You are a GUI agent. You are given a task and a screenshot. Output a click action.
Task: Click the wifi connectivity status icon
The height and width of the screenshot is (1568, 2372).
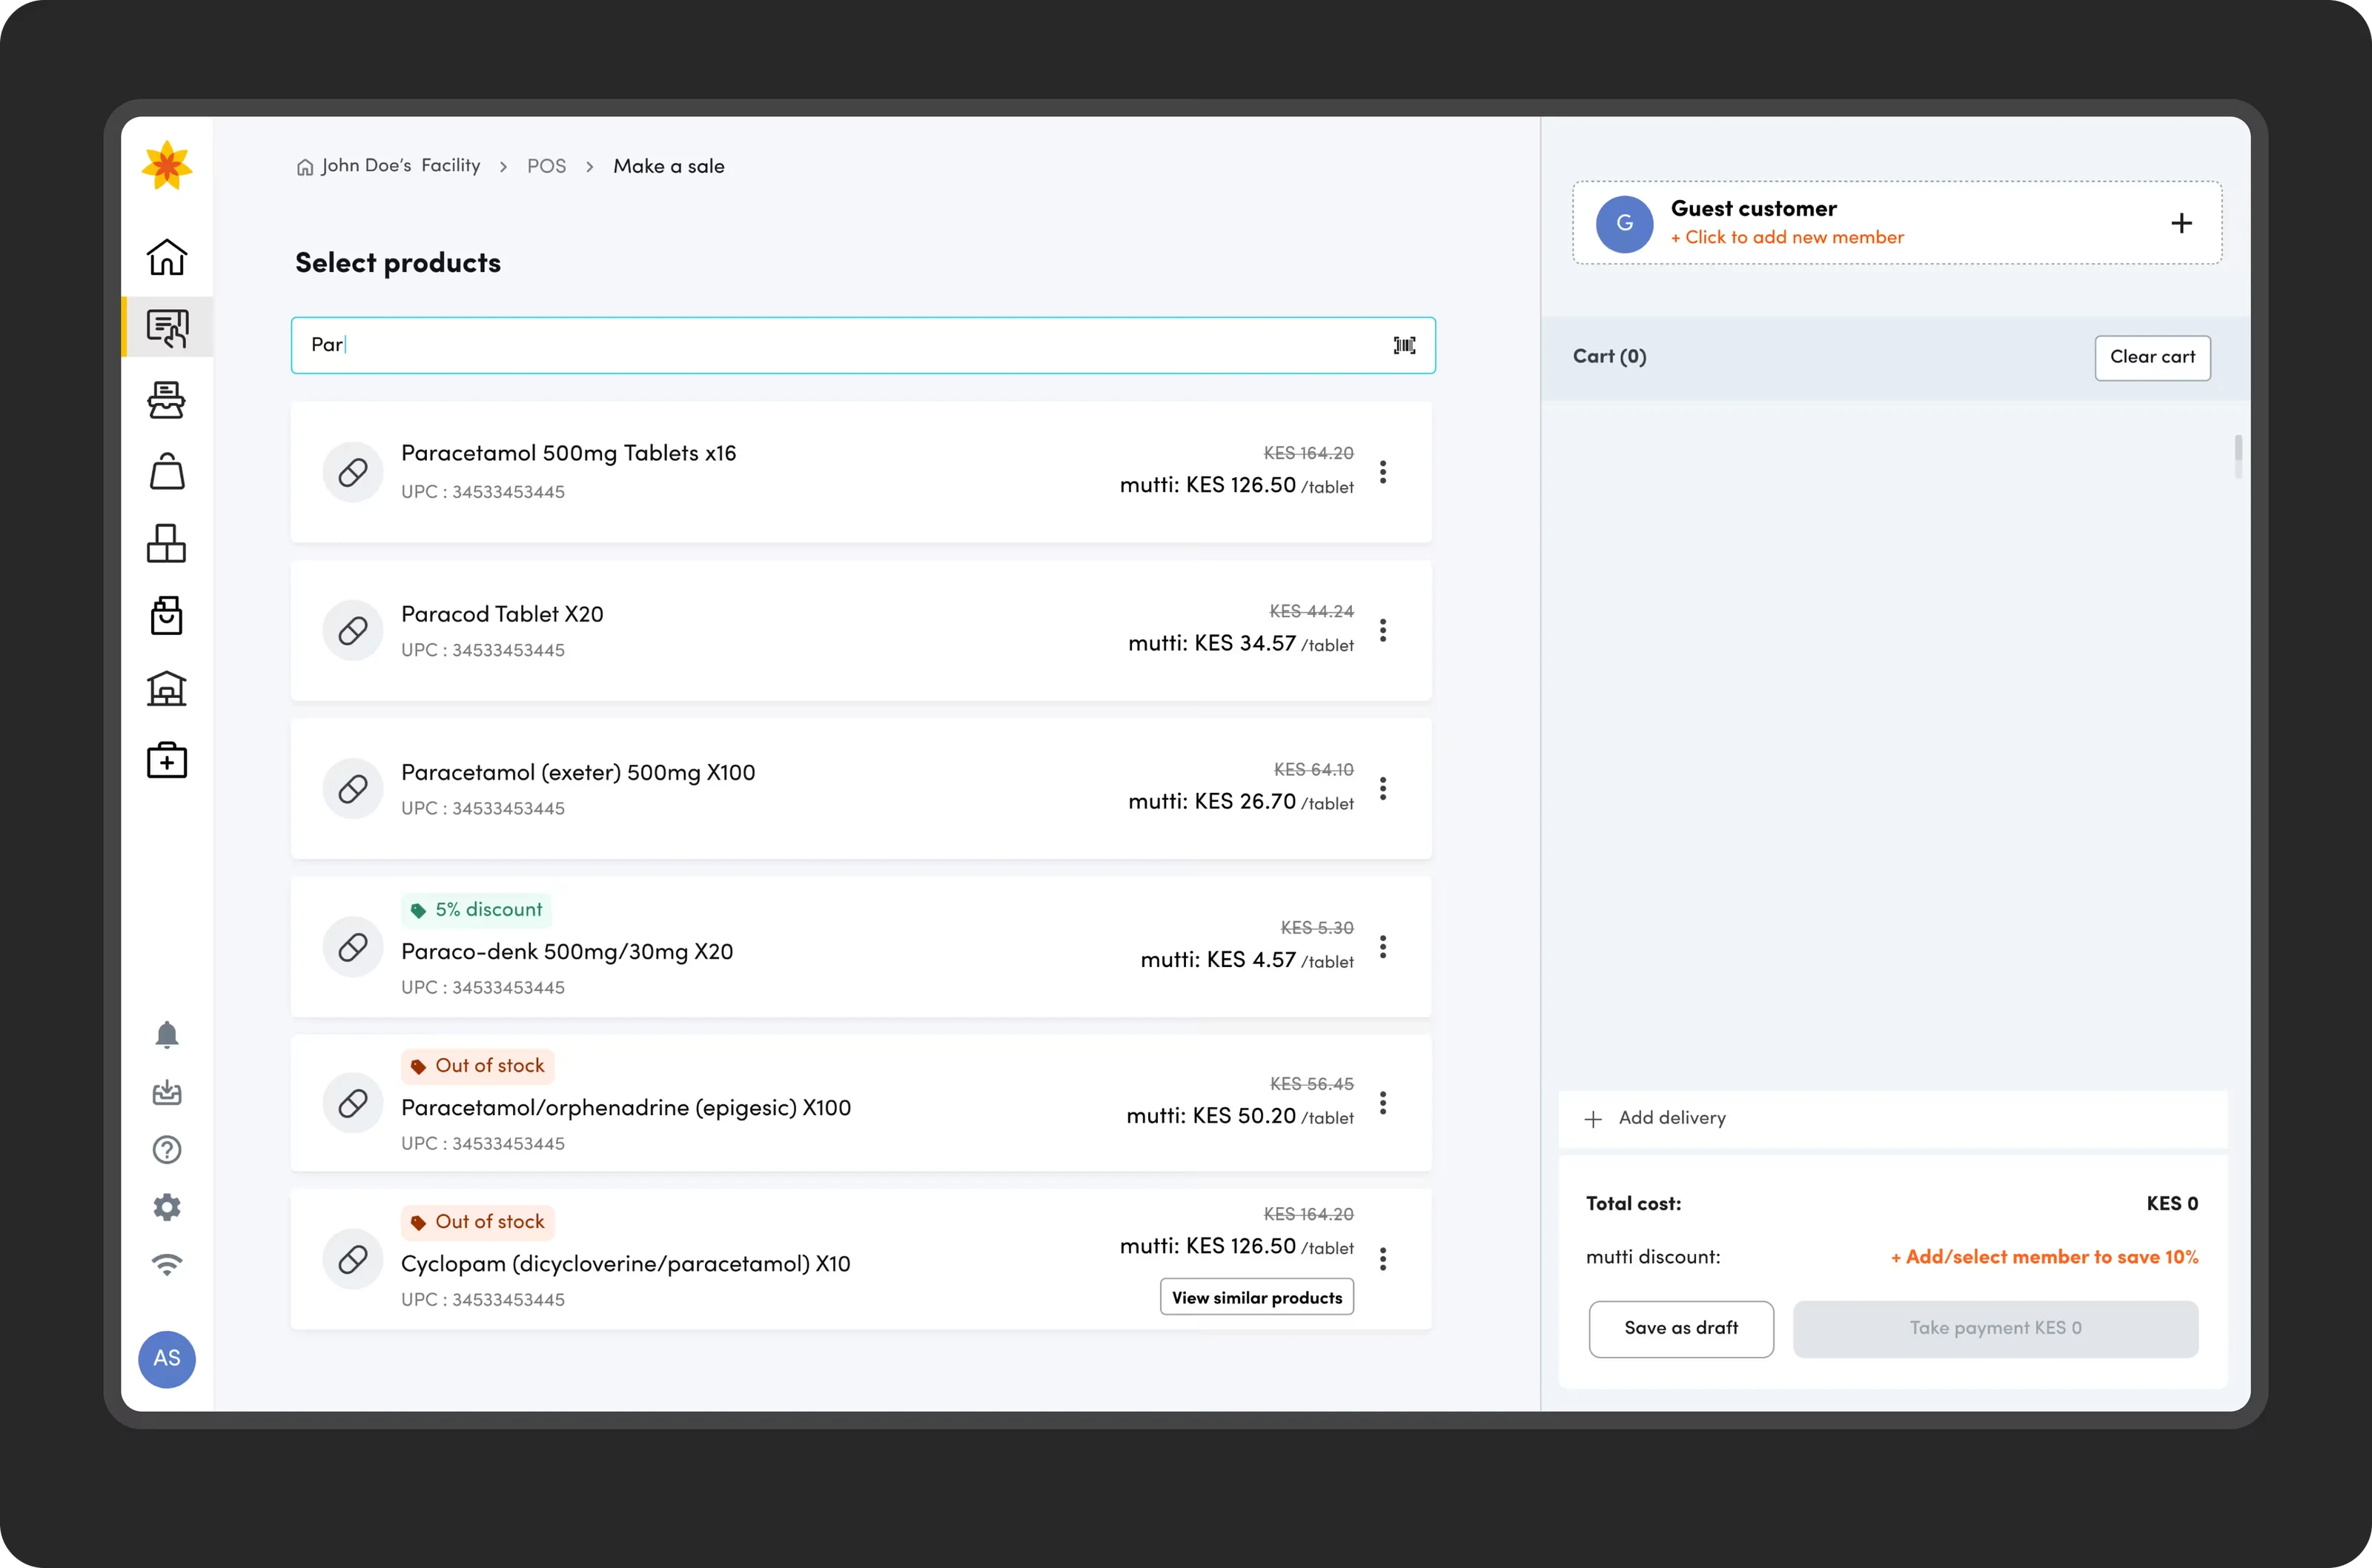[167, 1265]
